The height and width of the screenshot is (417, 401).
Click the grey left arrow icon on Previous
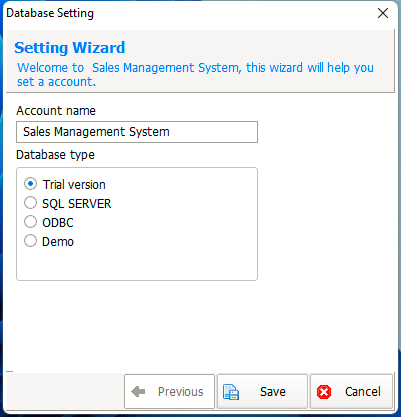pos(138,391)
